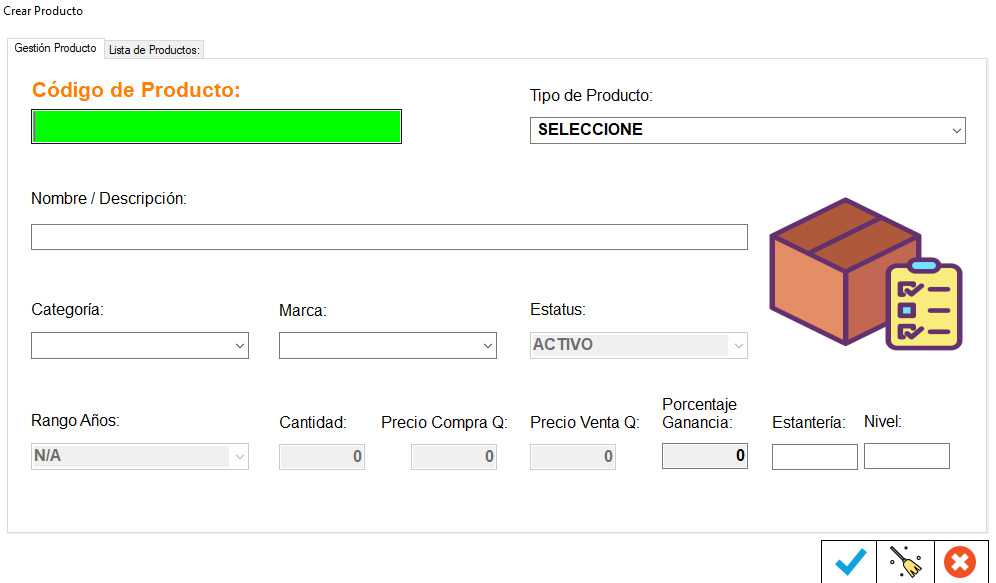Click the Estantería input box

coord(815,457)
